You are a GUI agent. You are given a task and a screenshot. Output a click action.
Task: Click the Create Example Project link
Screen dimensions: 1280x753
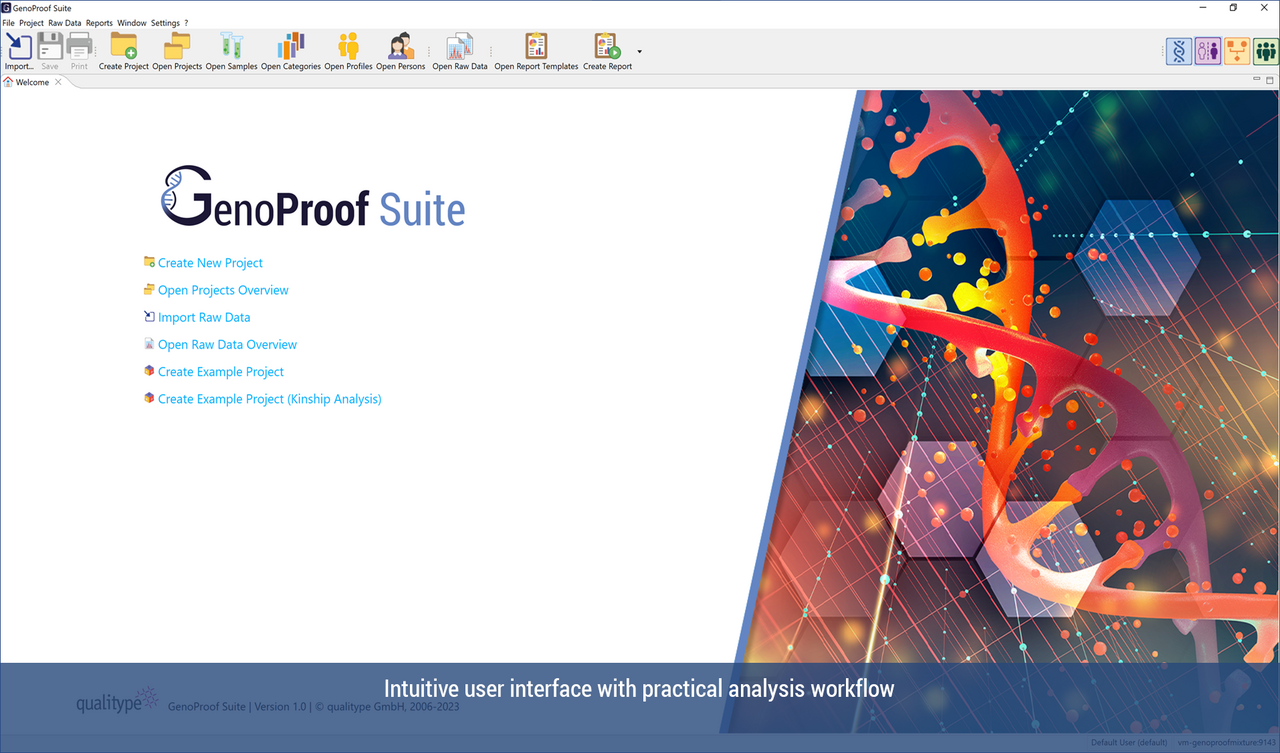221,371
